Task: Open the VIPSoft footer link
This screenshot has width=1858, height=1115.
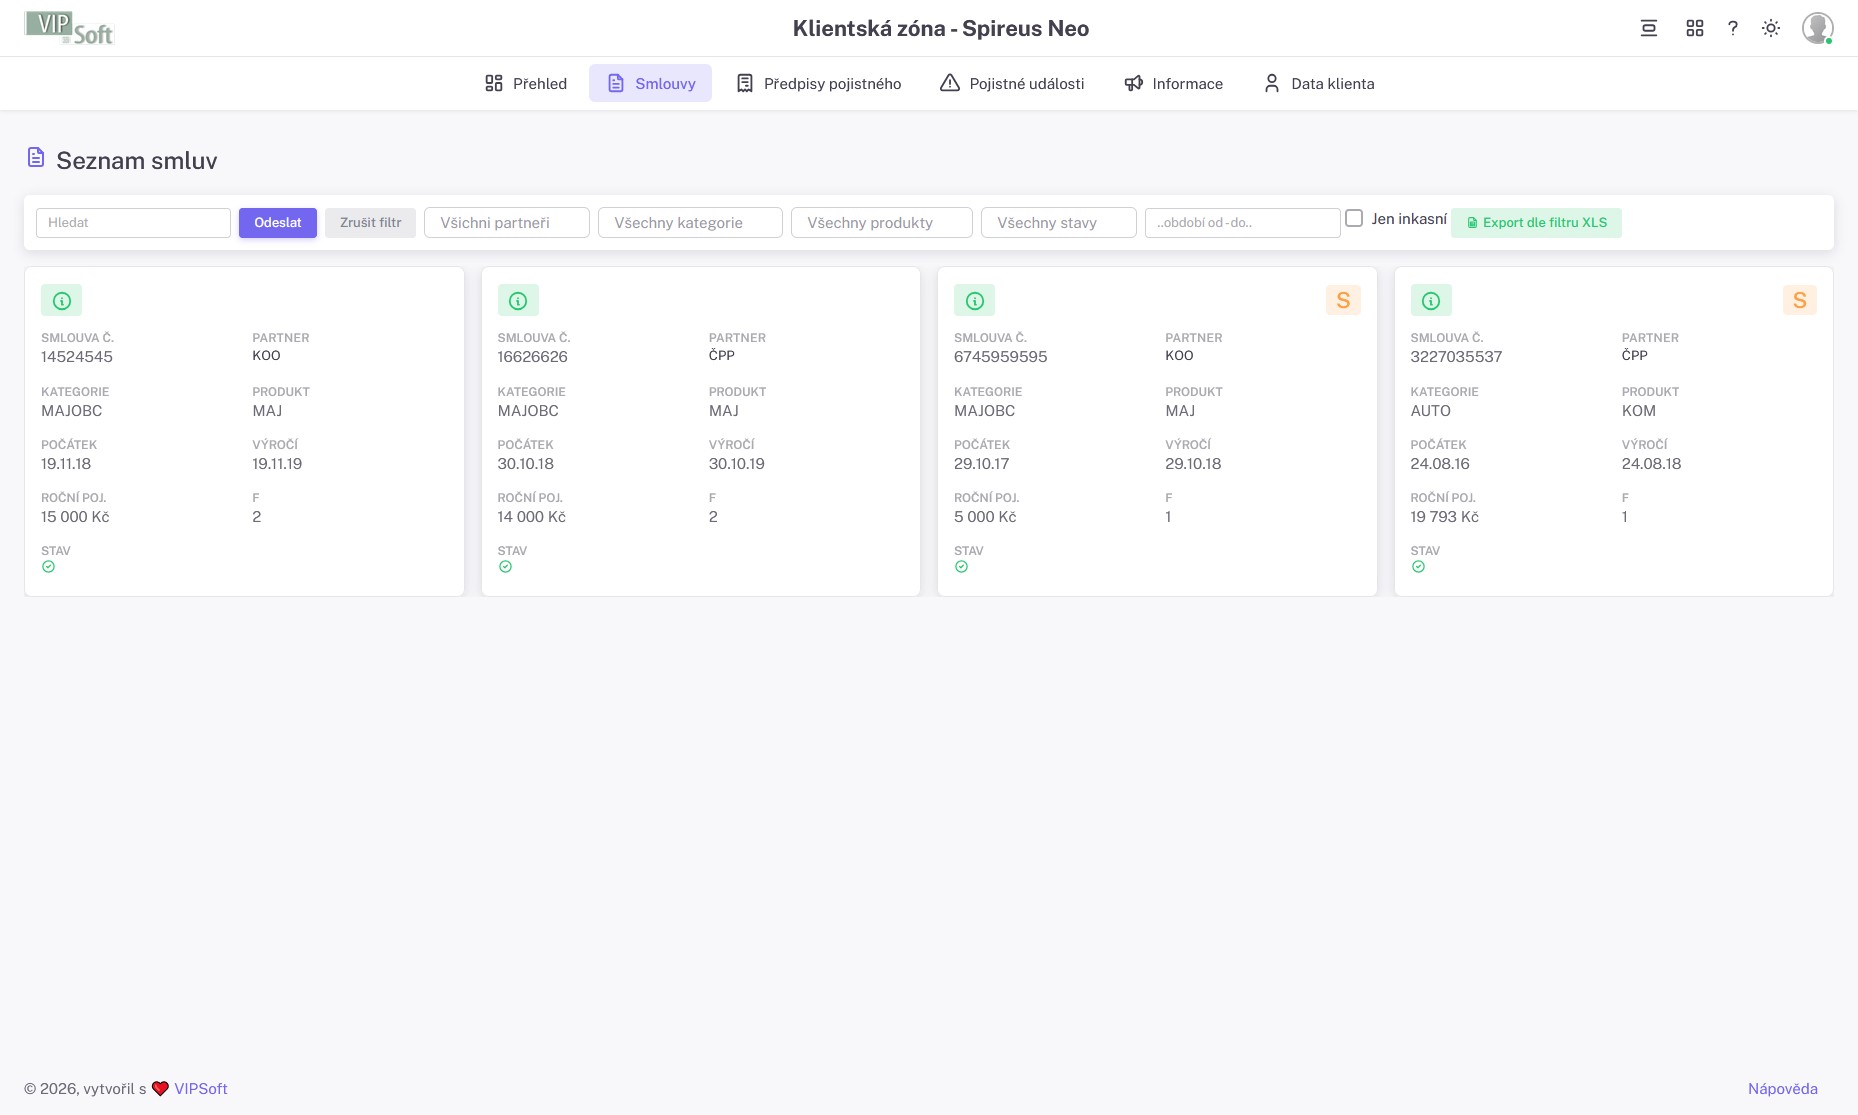Action: click(x=201, y=1089)
